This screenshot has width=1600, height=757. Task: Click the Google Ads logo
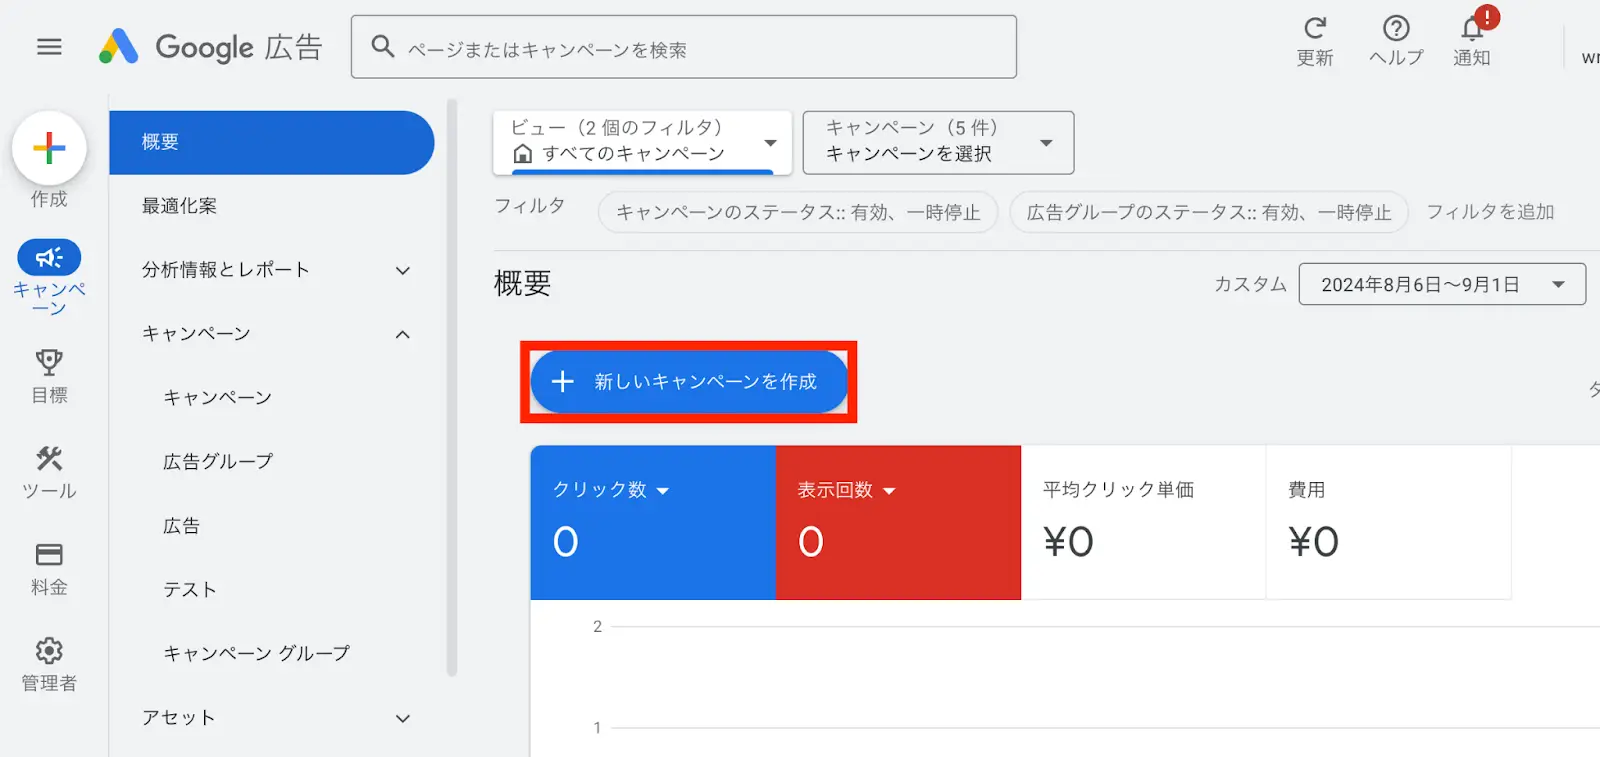210,47
